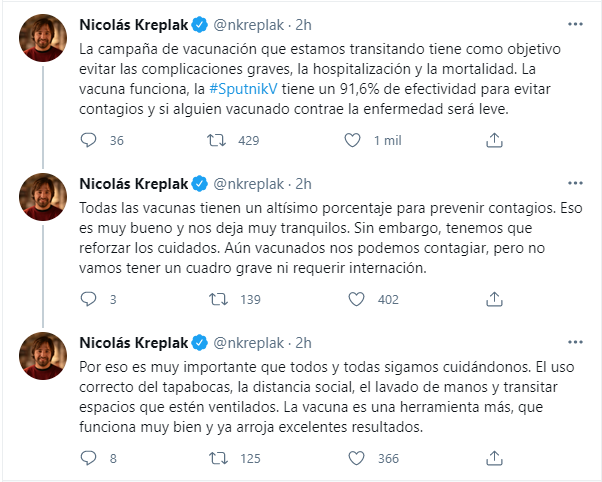The image size is (602, 482).
Task: Share the third tweet about tapabocas
Action: [494, 458]
